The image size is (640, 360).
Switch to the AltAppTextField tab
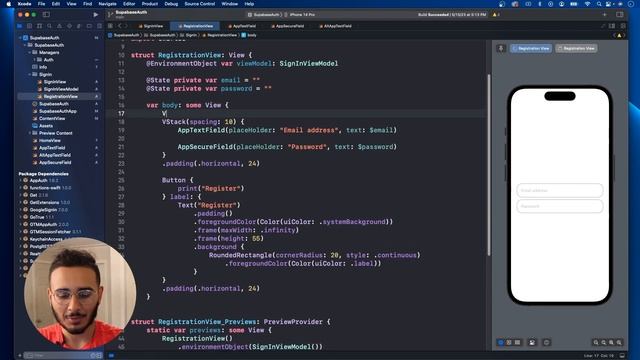(335, 26)
